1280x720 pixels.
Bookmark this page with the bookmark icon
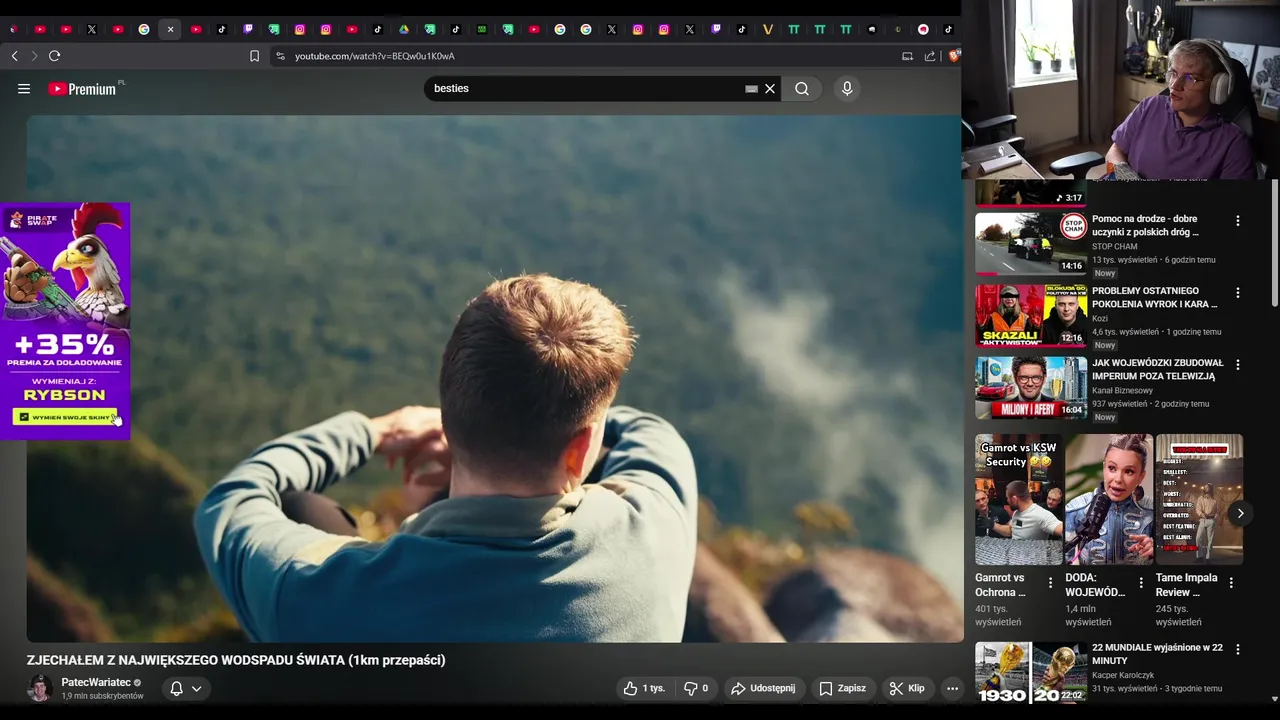(x=254, y=56)
